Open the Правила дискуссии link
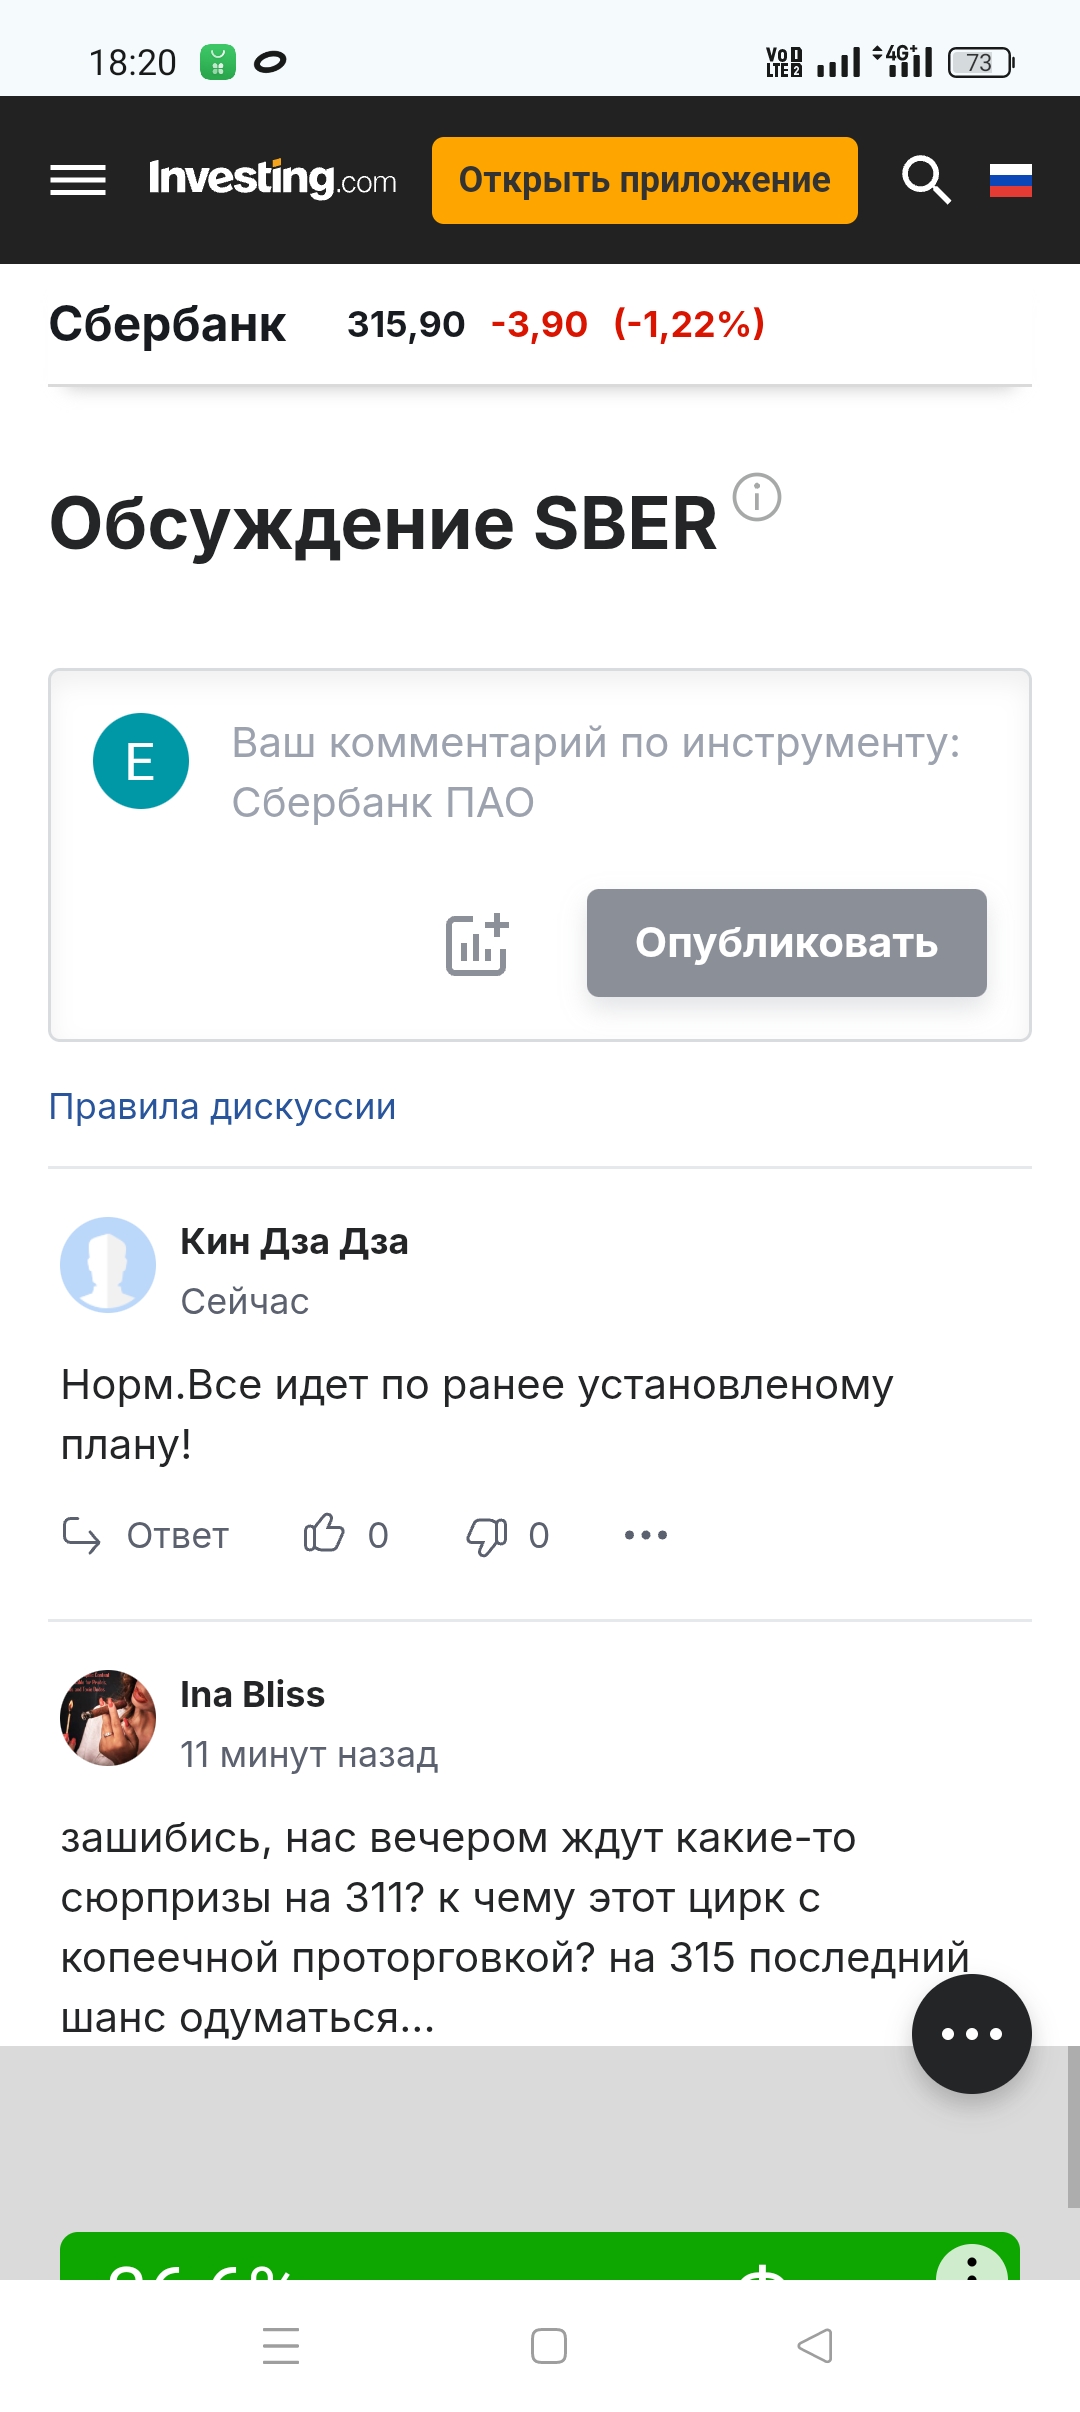1080x2412 pixels. pos(222,1107)
